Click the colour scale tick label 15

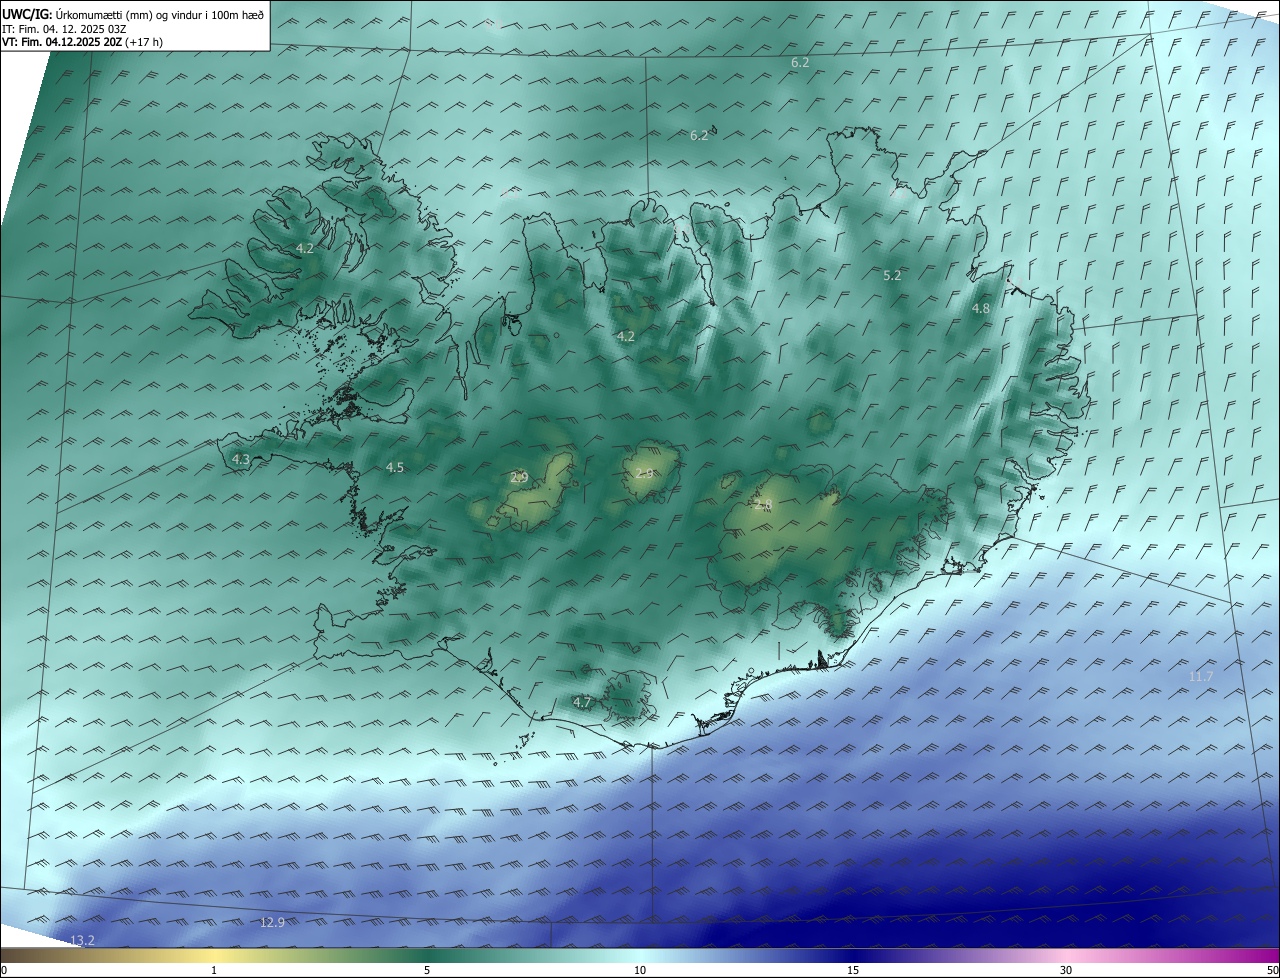853,971
